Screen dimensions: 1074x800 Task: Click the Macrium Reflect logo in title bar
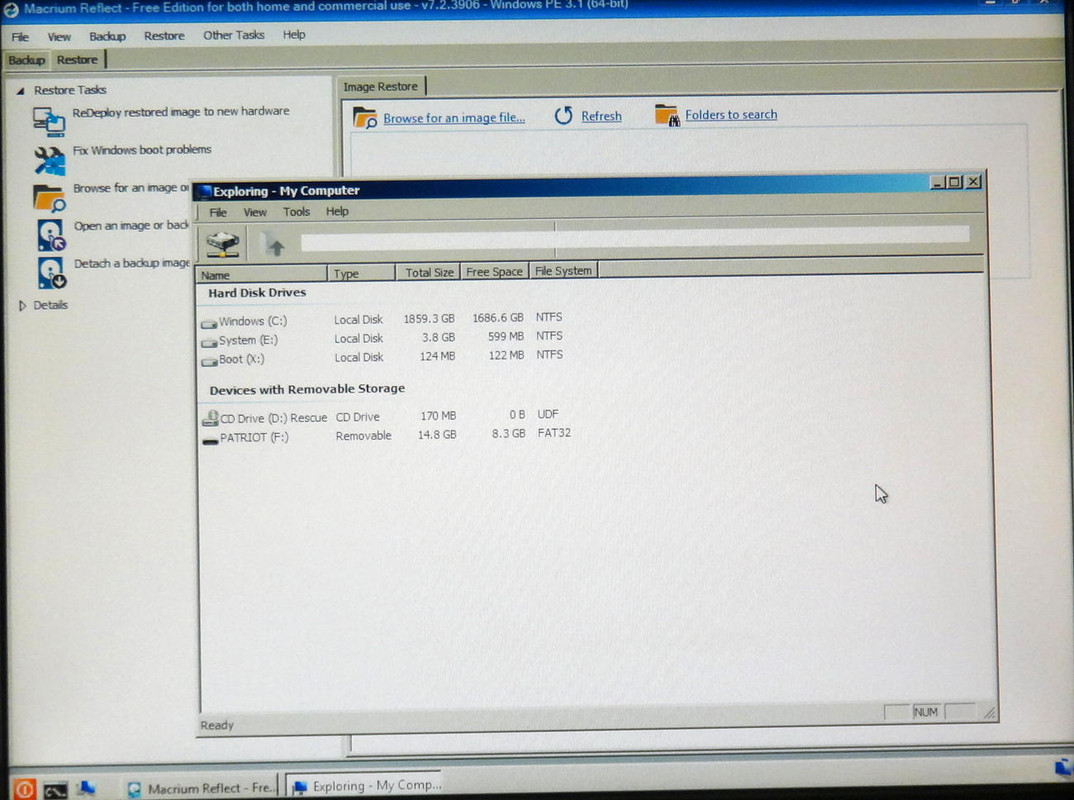[11, 10]
